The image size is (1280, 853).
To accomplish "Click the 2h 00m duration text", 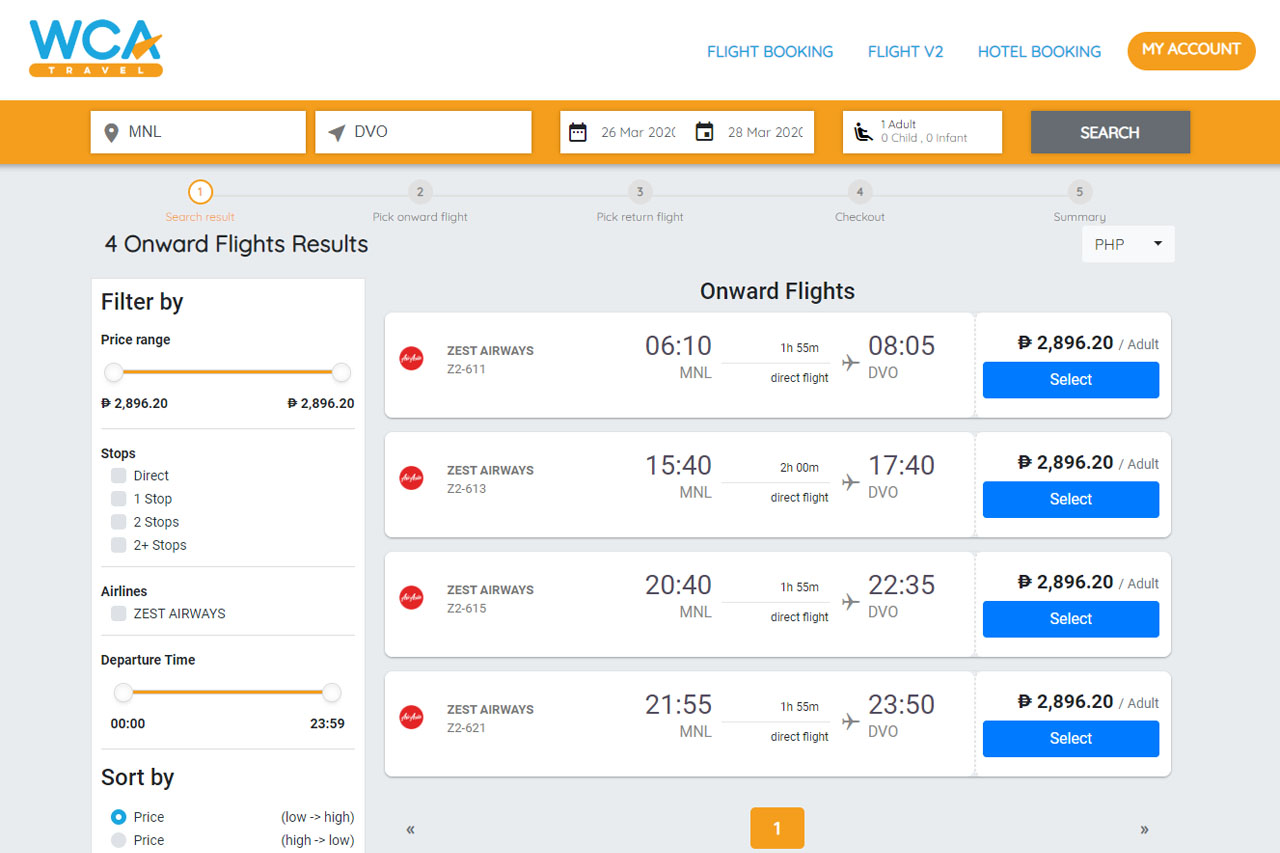I will (800, 467).
